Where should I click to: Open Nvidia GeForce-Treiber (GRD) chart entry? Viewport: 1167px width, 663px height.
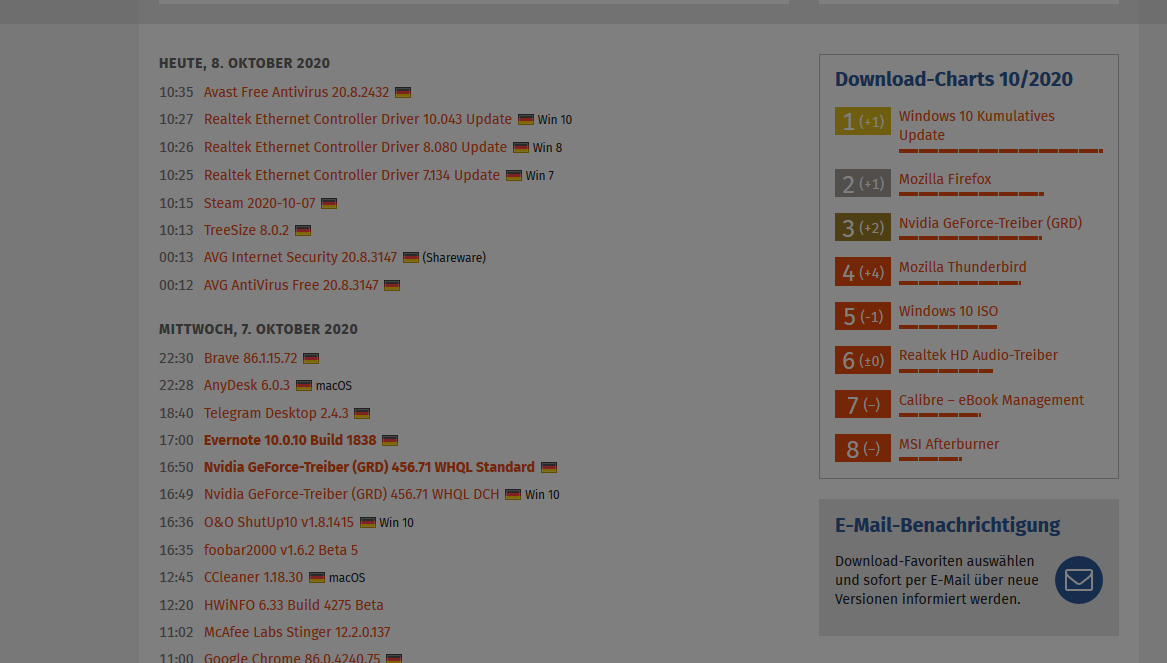pos(990,223)
